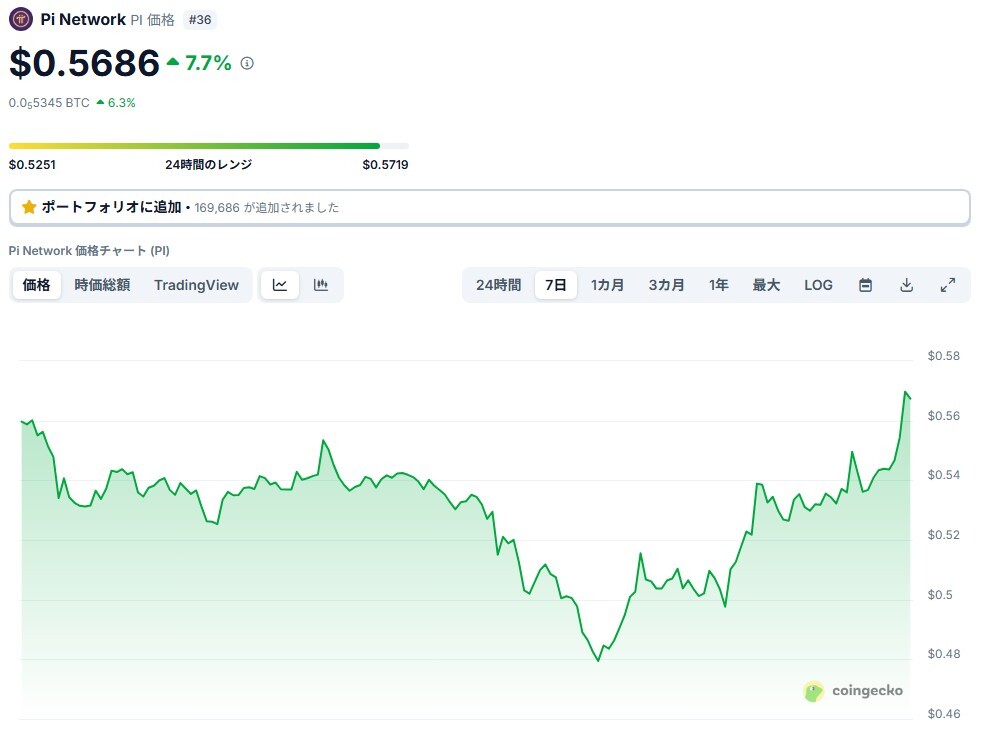
Task: Click the low value $0.5251
Action: point(32,165)
